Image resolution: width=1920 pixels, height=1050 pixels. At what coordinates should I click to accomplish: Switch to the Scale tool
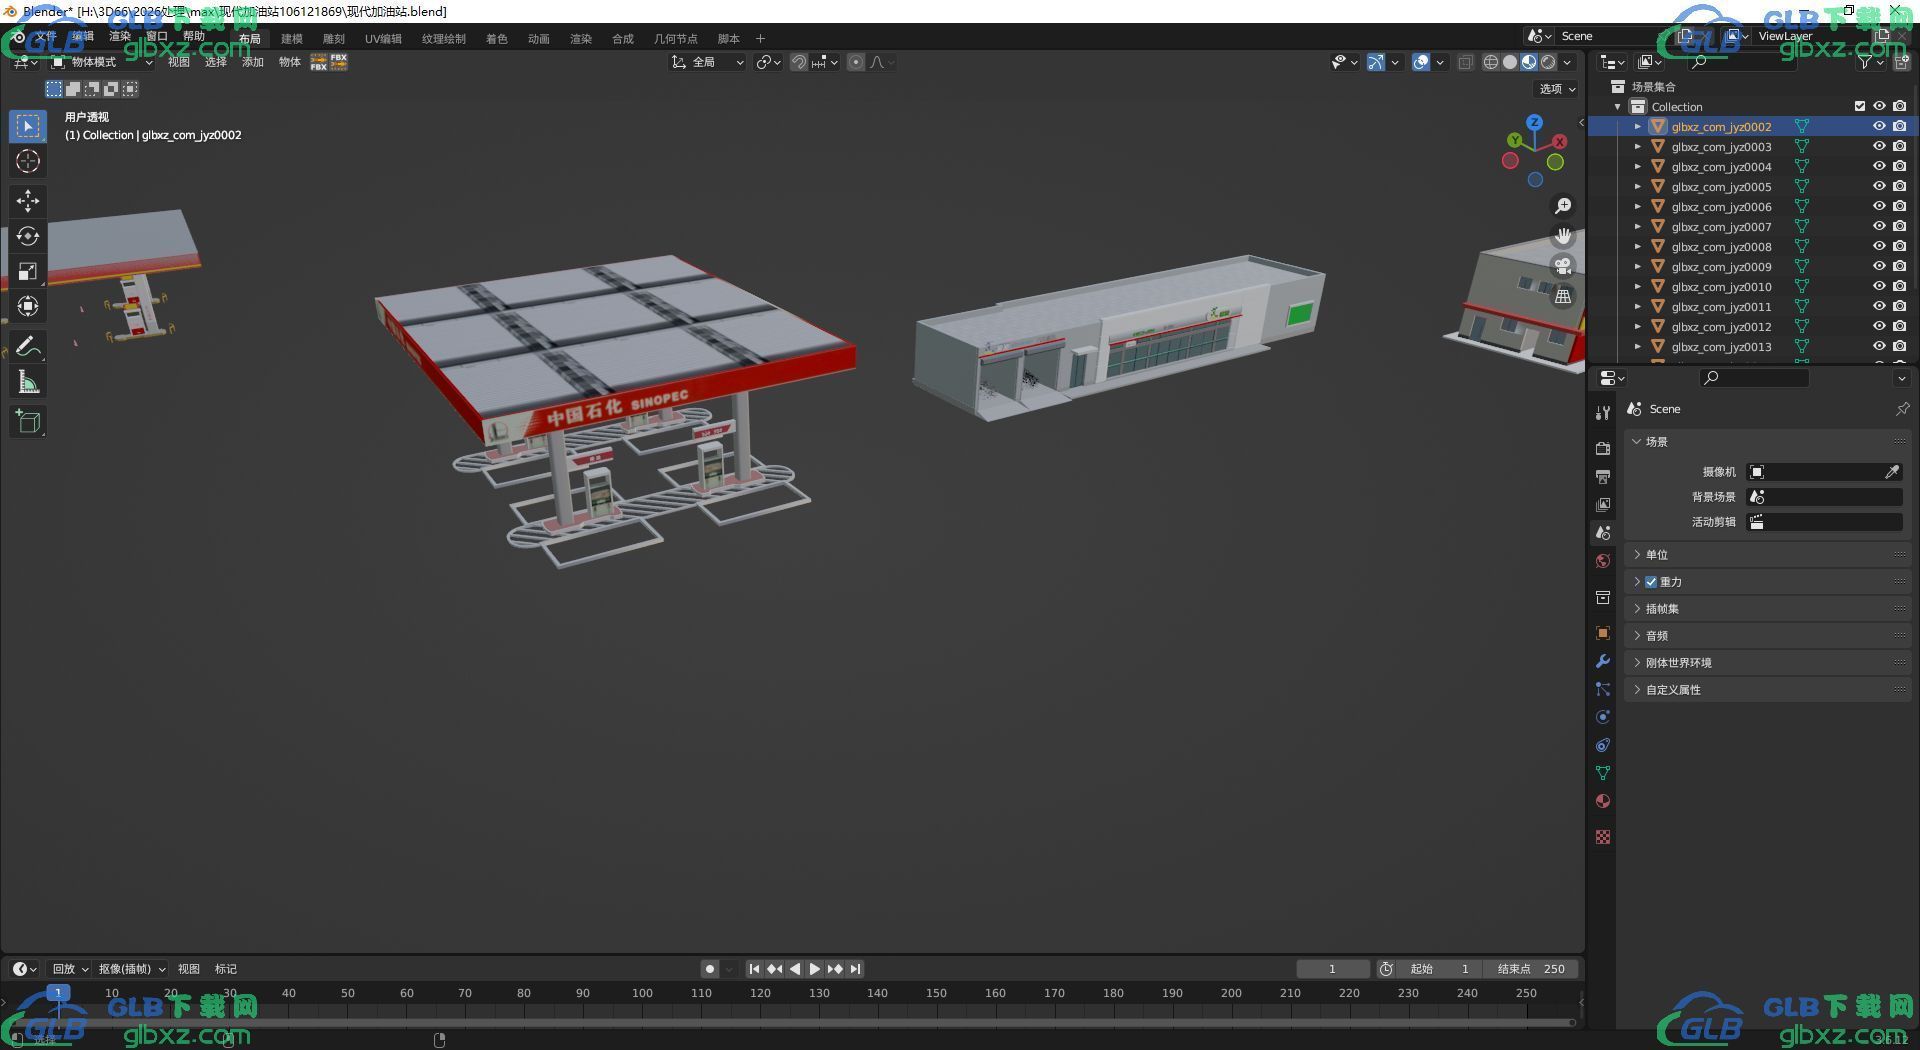click(28, 271)
